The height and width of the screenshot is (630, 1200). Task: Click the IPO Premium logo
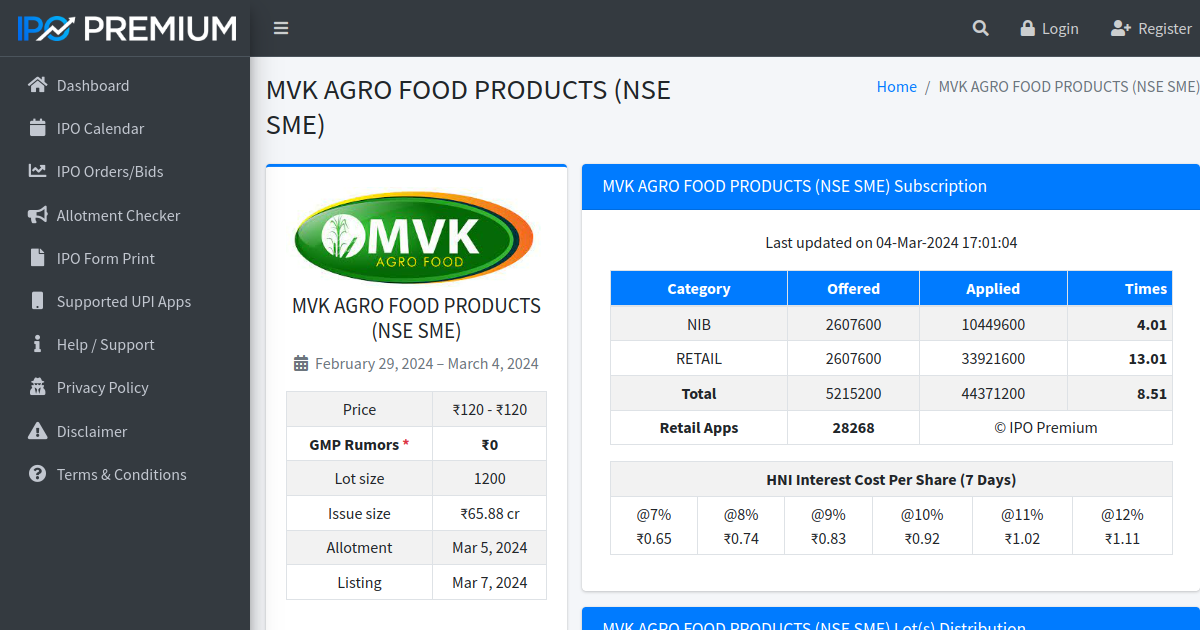124,28
